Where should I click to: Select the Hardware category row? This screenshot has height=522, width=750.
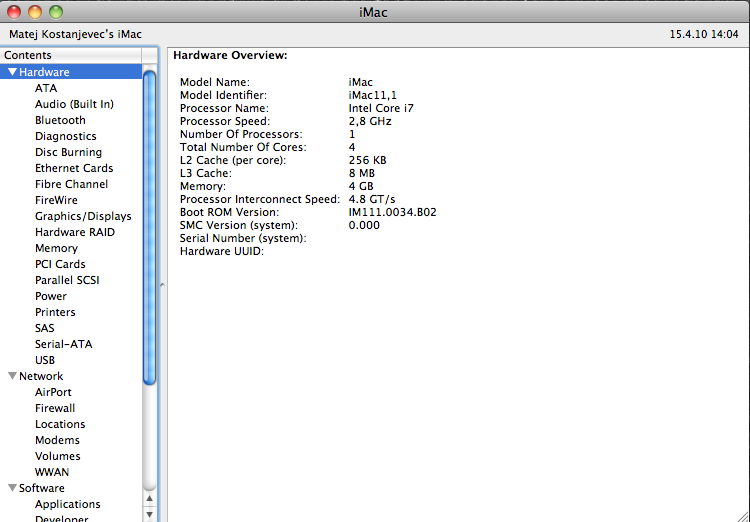click(x=71, y=72)
